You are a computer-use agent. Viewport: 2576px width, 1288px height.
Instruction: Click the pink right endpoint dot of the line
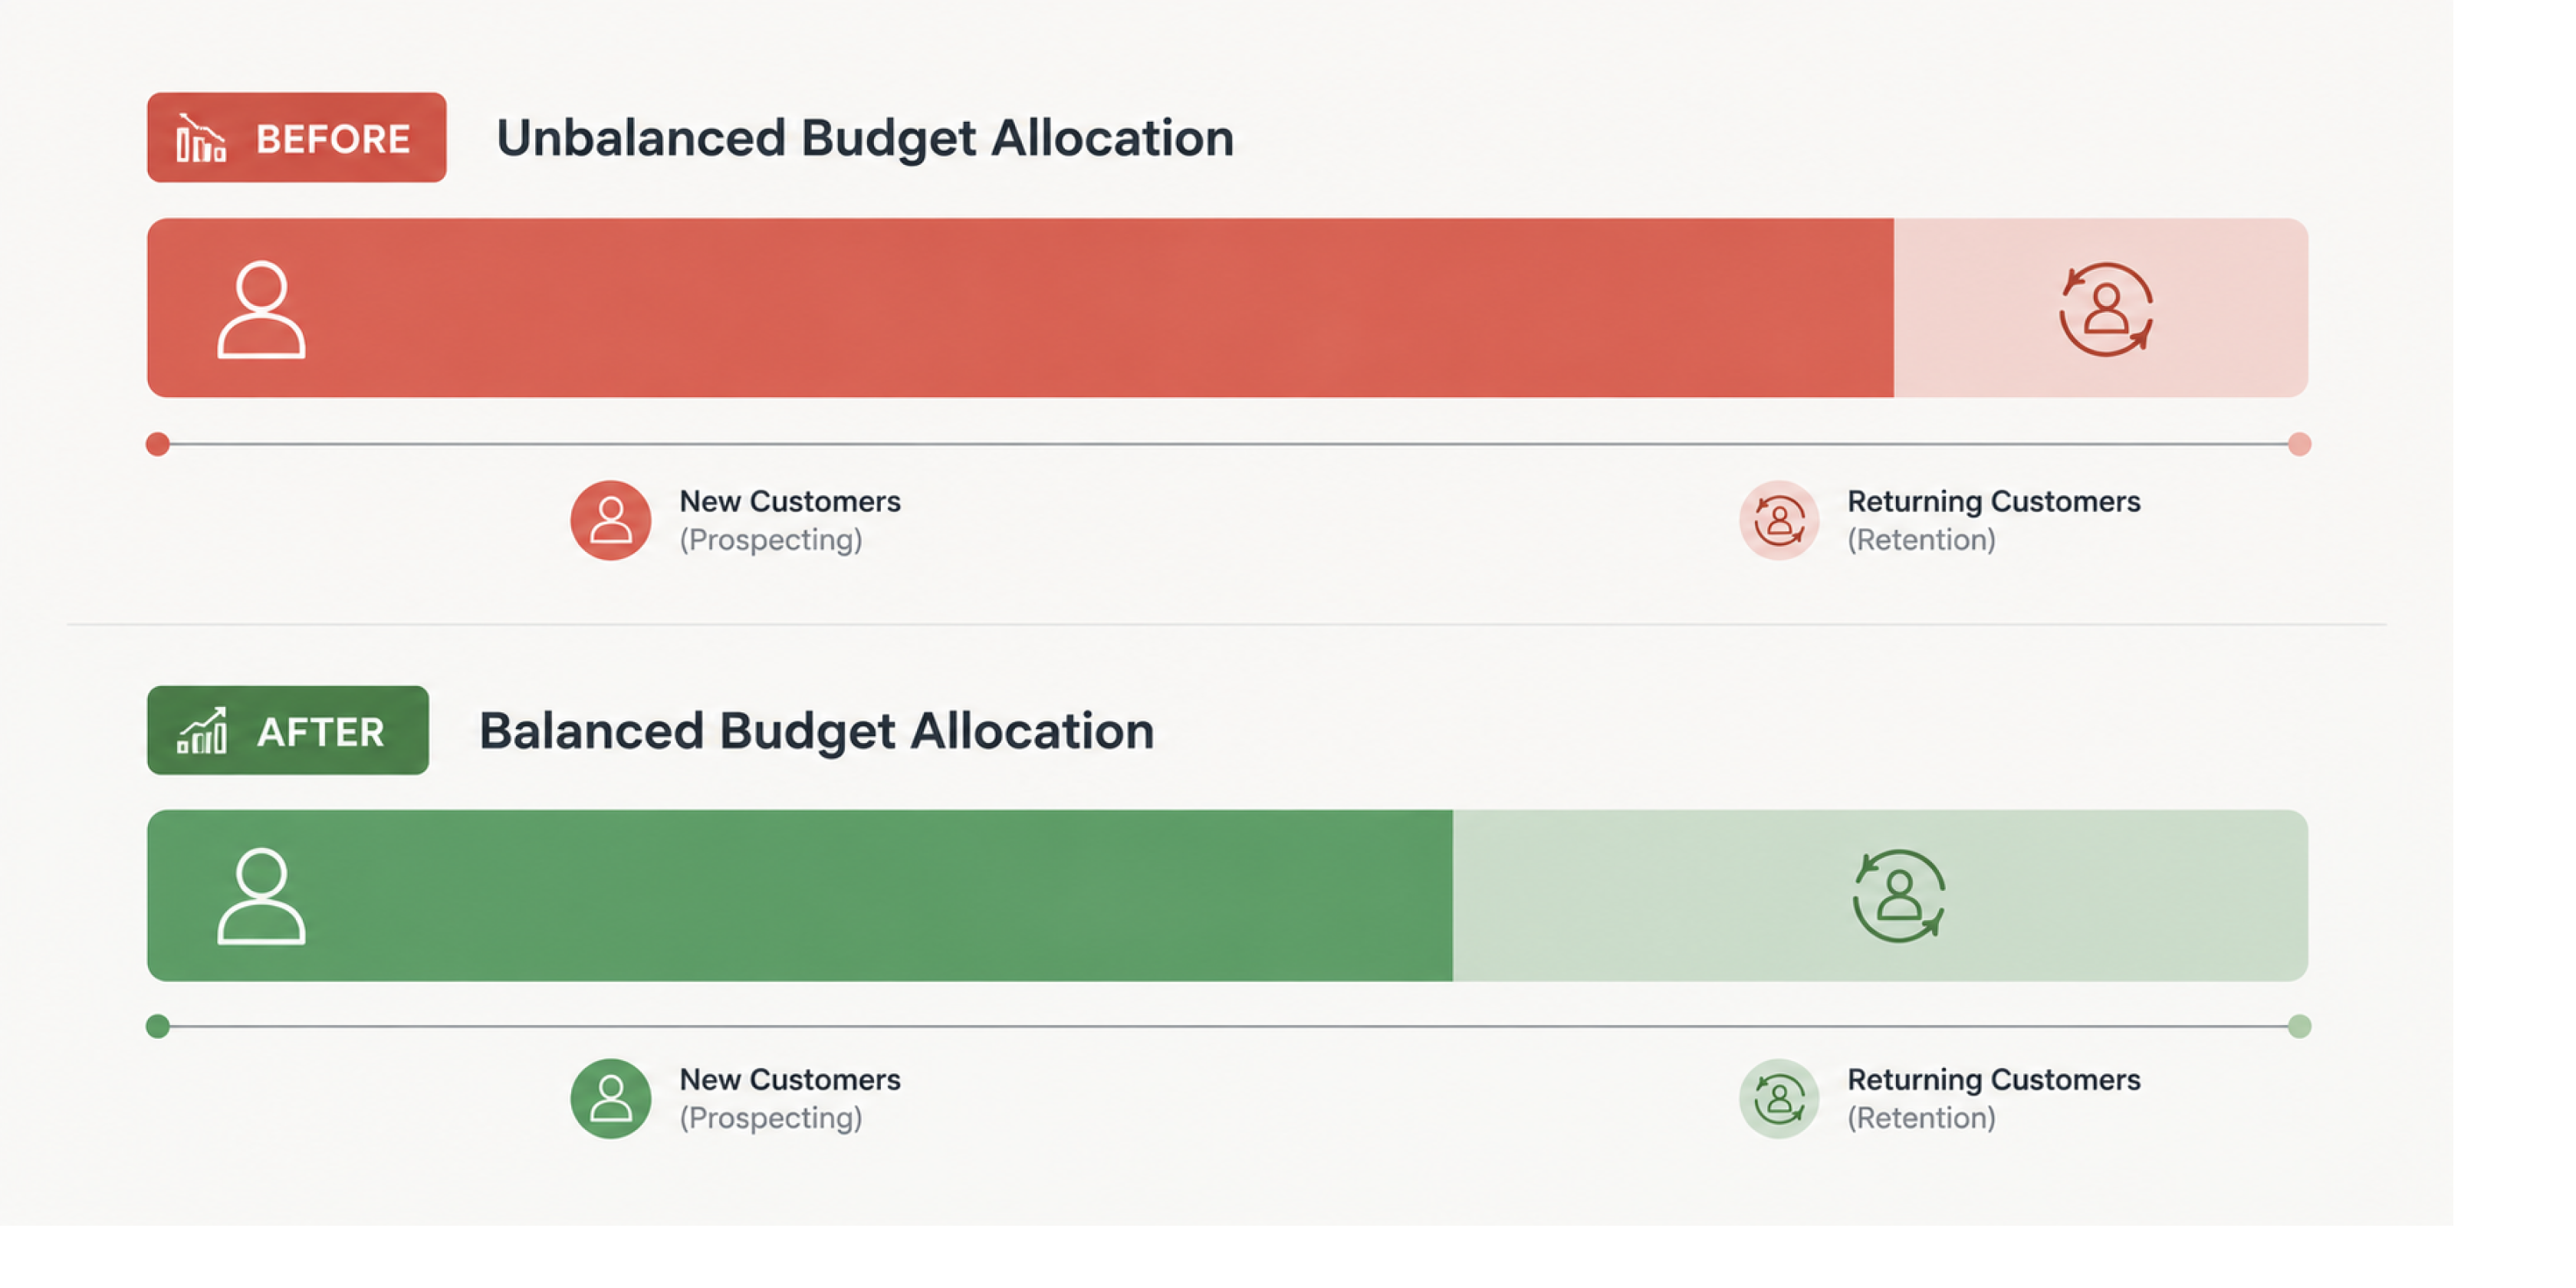[2299, 444]
